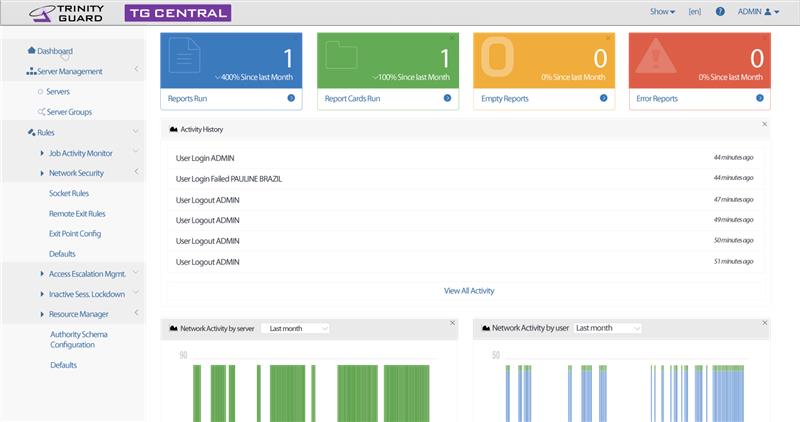Open Remote Exit Rules menu item

tap(77, 213)
